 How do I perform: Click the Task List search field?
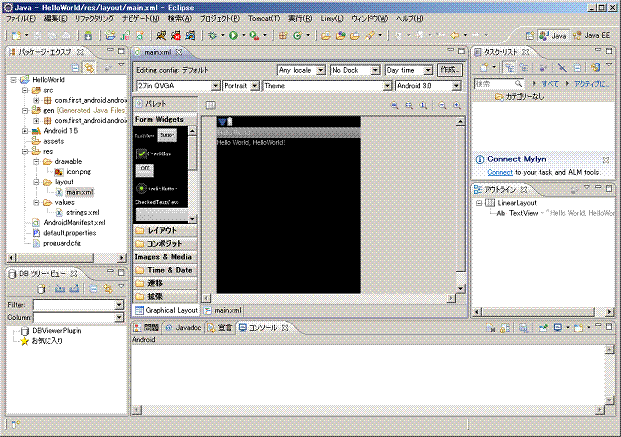point(499,84)
